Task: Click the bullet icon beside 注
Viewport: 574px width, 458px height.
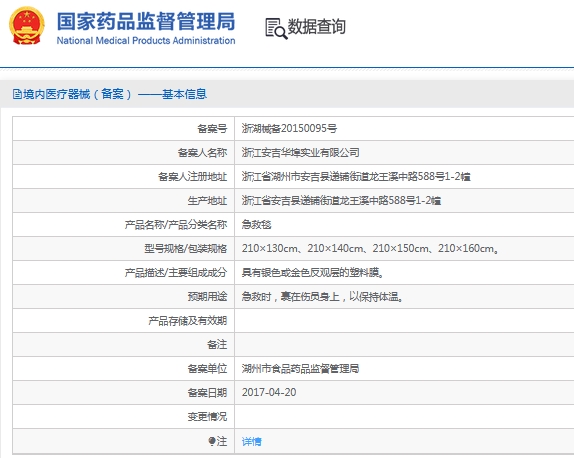Action: click(212, 441)
